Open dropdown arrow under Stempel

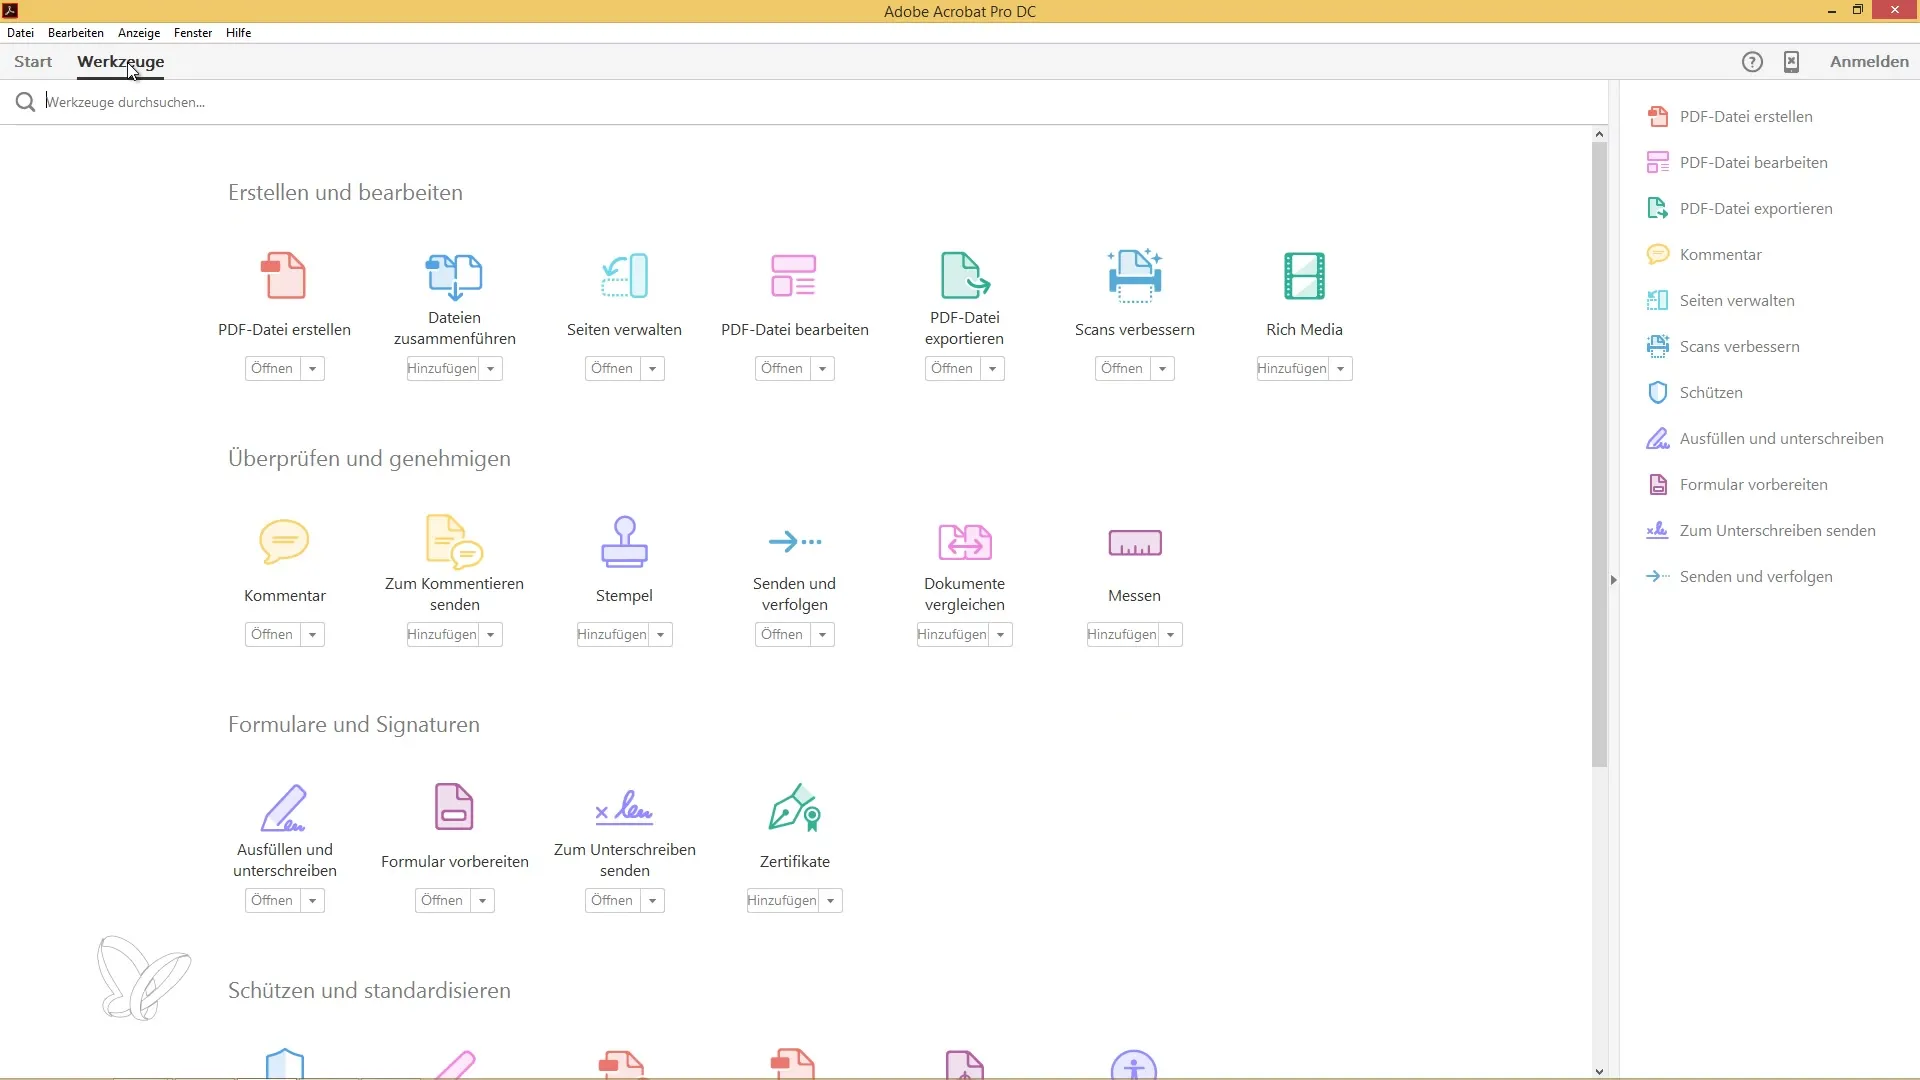[661, 635]
